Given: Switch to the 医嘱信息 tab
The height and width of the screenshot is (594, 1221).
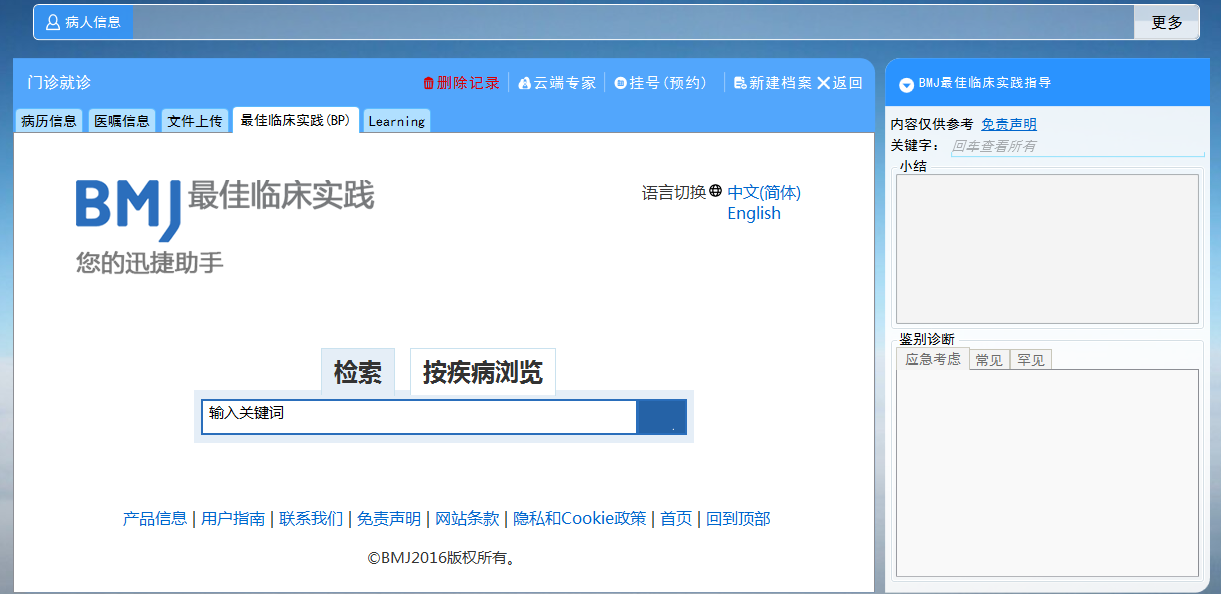Looking at the screenshot, I should (122, 121).
